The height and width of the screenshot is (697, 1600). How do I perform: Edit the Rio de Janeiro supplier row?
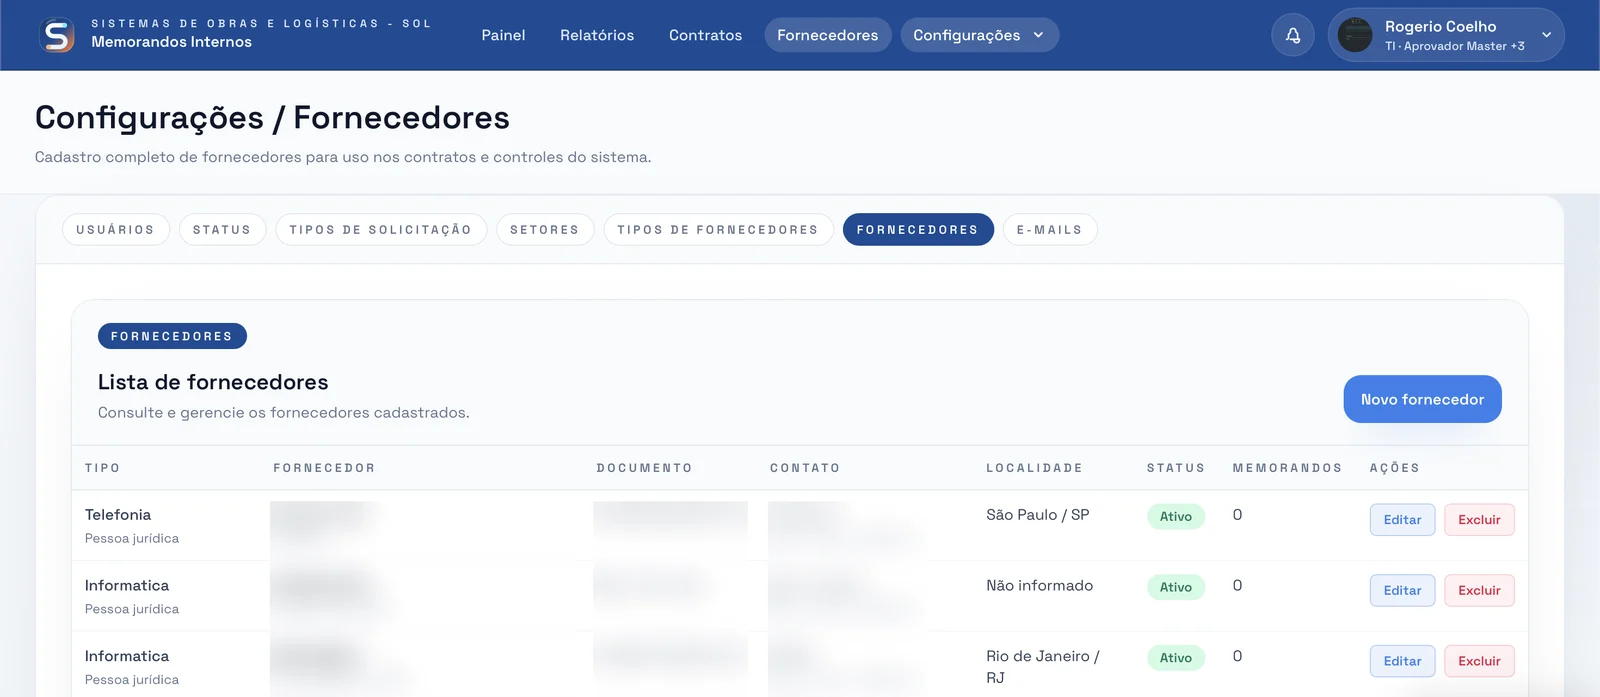(1402, 661)
